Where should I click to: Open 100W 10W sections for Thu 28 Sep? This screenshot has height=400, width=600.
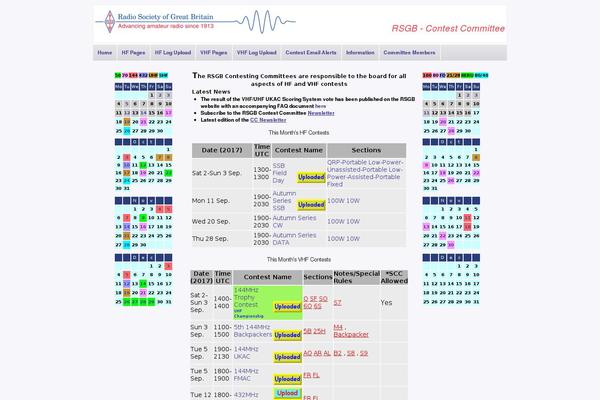343,238
